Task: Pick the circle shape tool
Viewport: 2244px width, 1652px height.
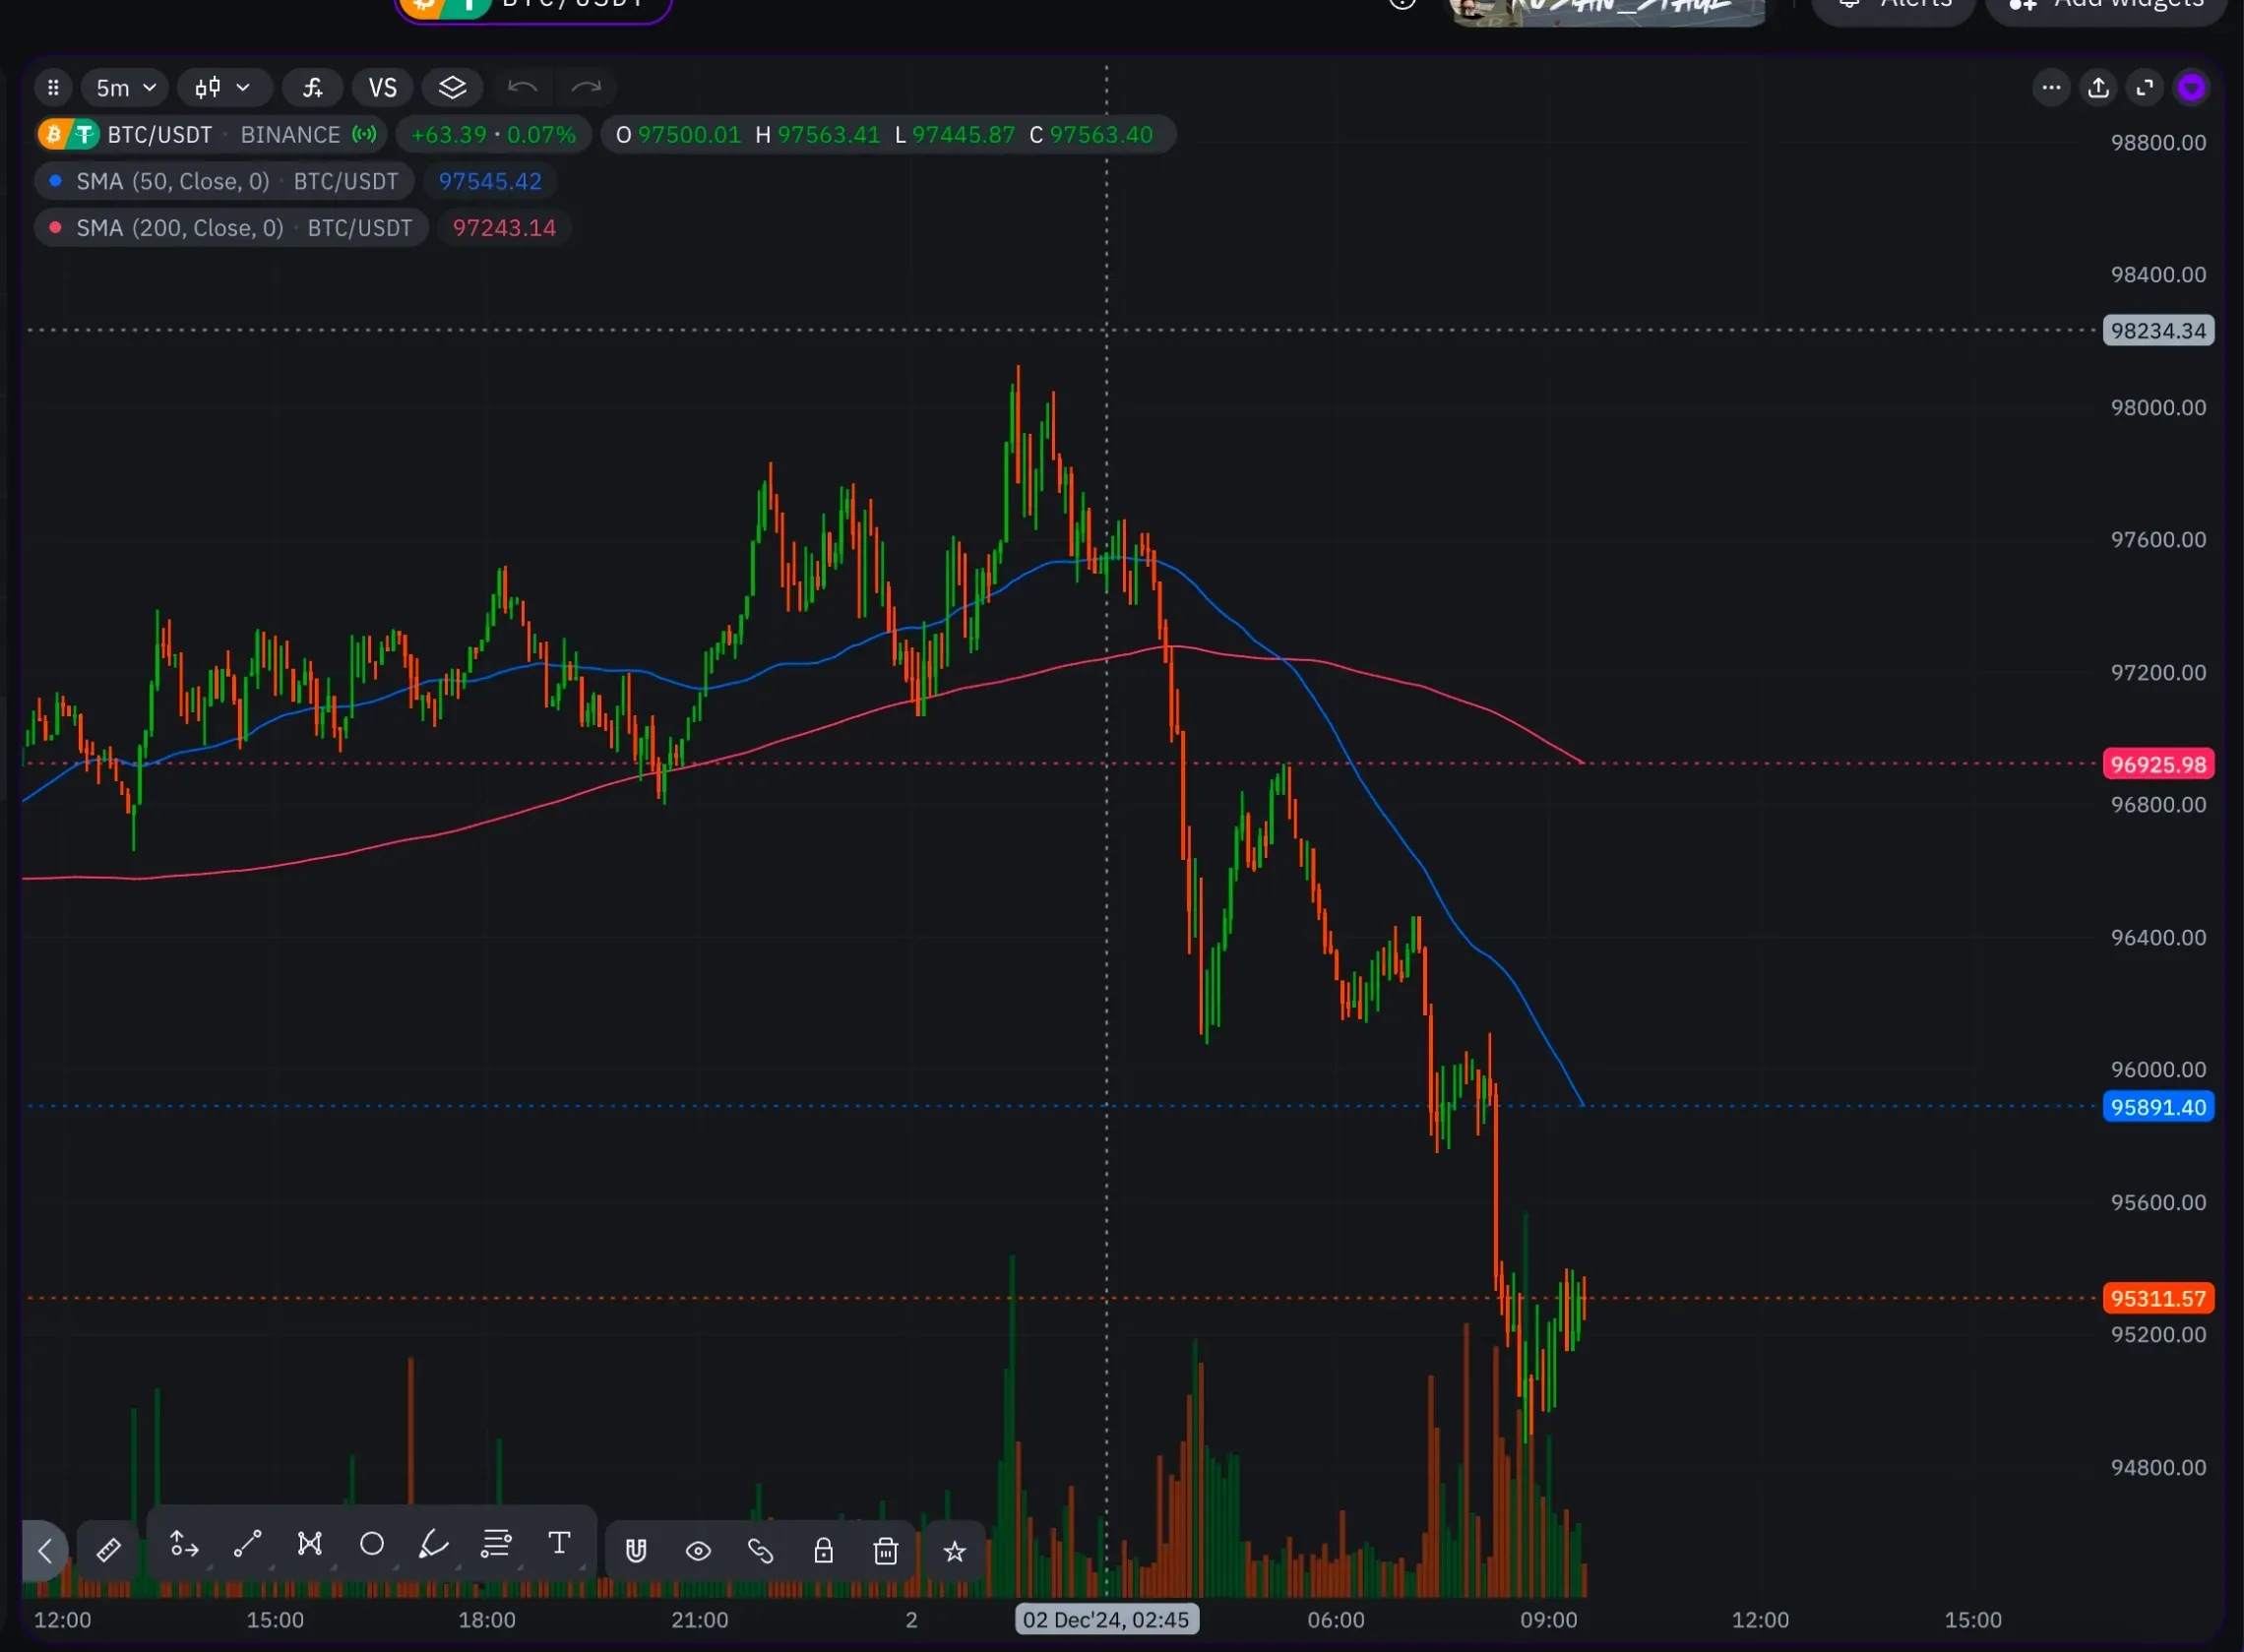Action: (371, 1544)
